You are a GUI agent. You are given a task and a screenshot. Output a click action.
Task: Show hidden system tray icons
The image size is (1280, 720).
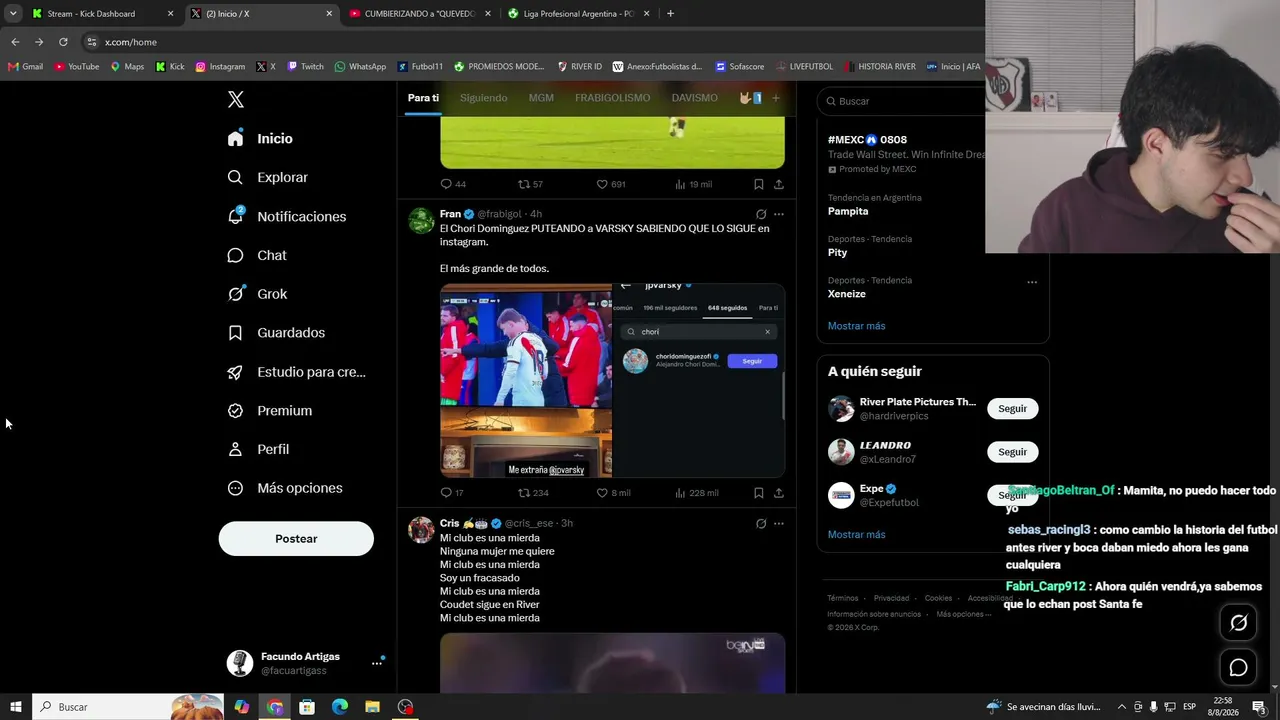click(x=1122, y=707)
